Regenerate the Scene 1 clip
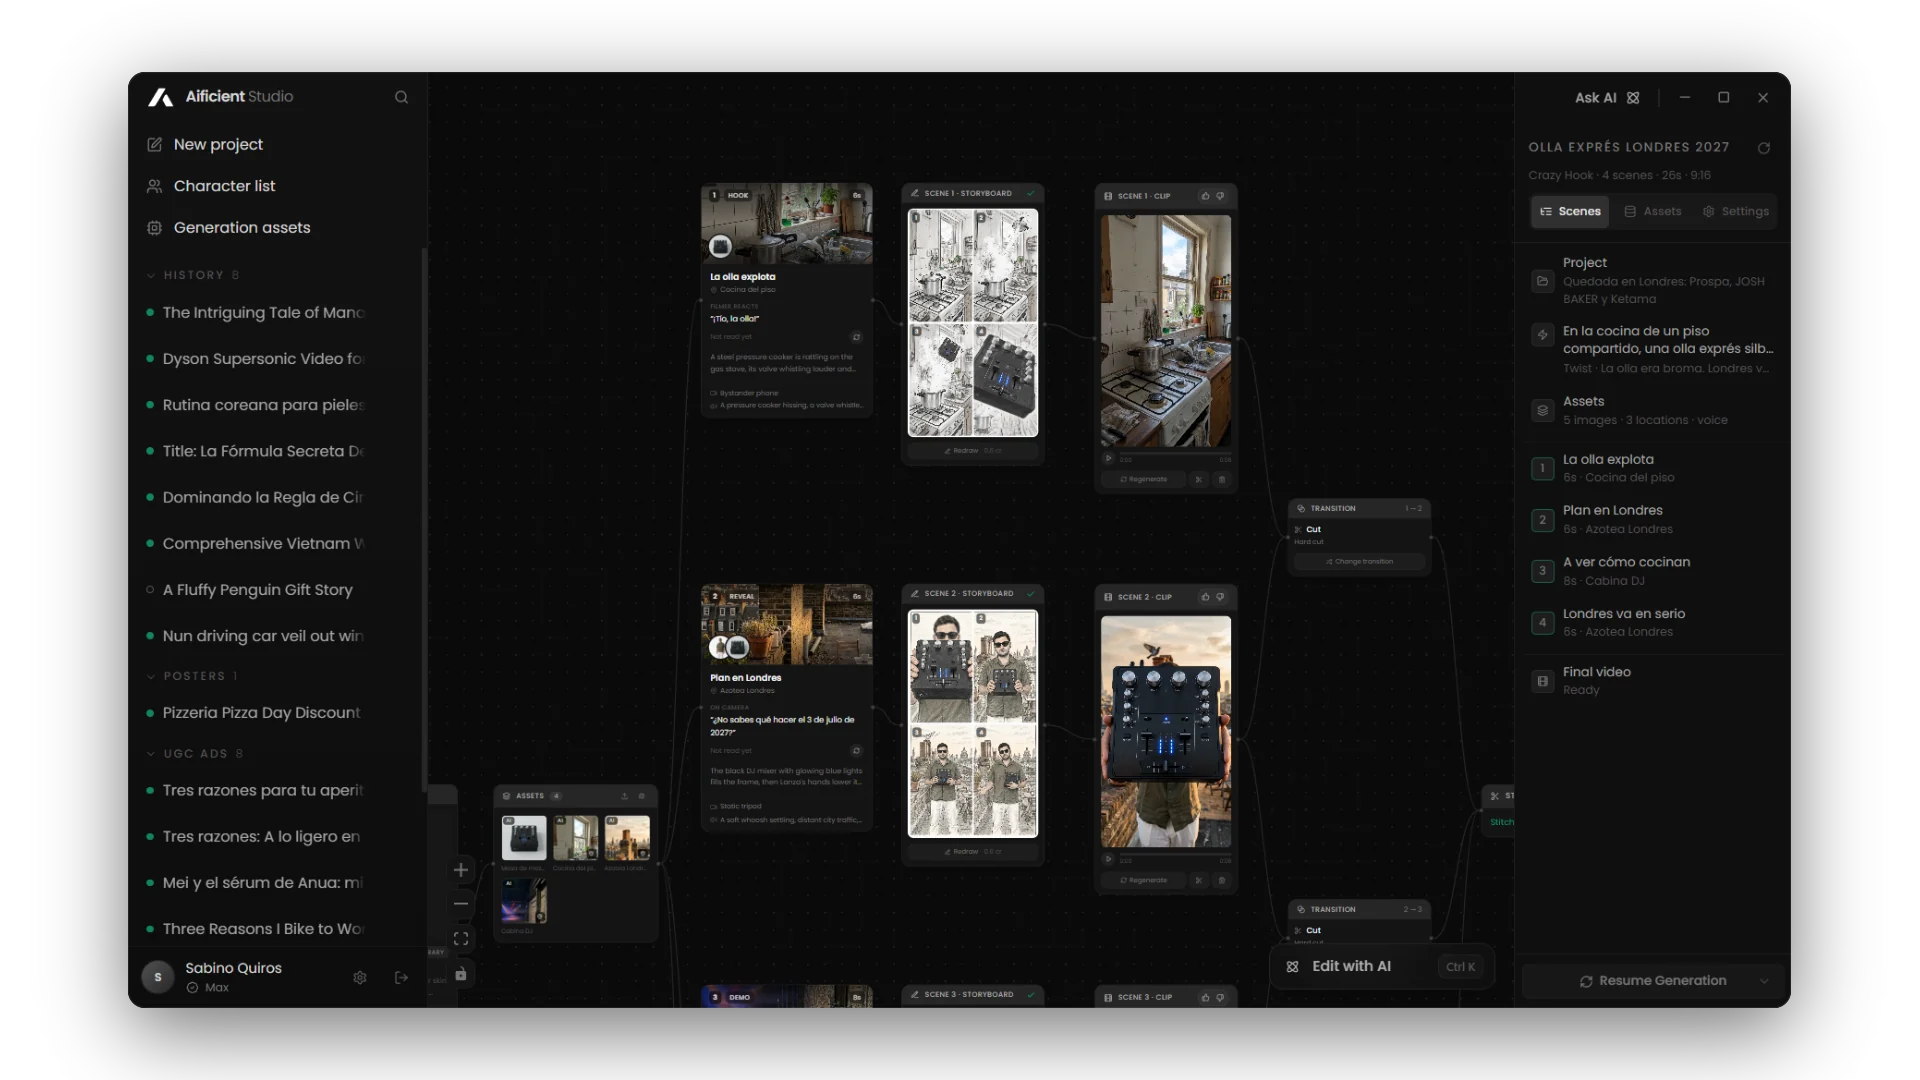Viewport: 1920px width, 1080px height. [1144, 479]
